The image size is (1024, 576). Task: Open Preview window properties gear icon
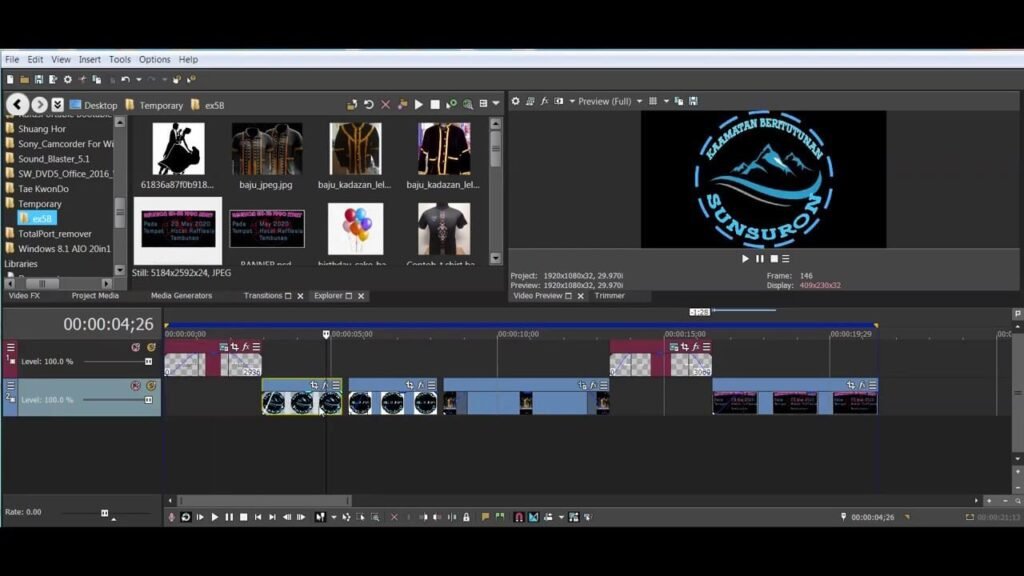(x=515, y=101)
